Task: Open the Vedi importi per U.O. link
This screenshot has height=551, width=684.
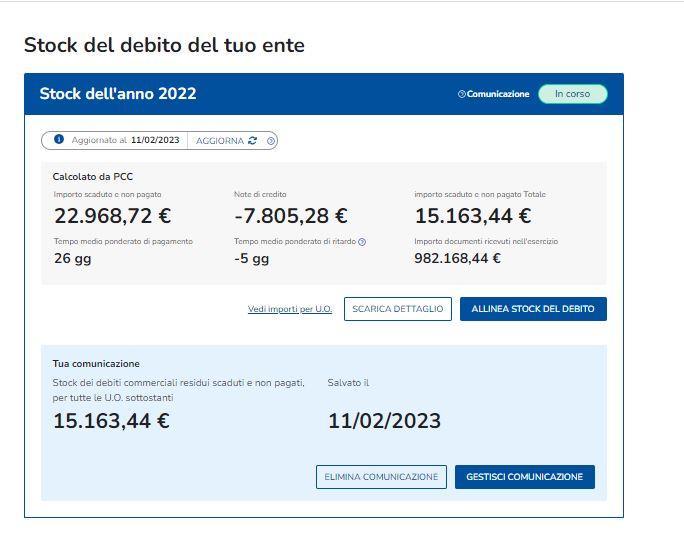Action: click(289, 309)
